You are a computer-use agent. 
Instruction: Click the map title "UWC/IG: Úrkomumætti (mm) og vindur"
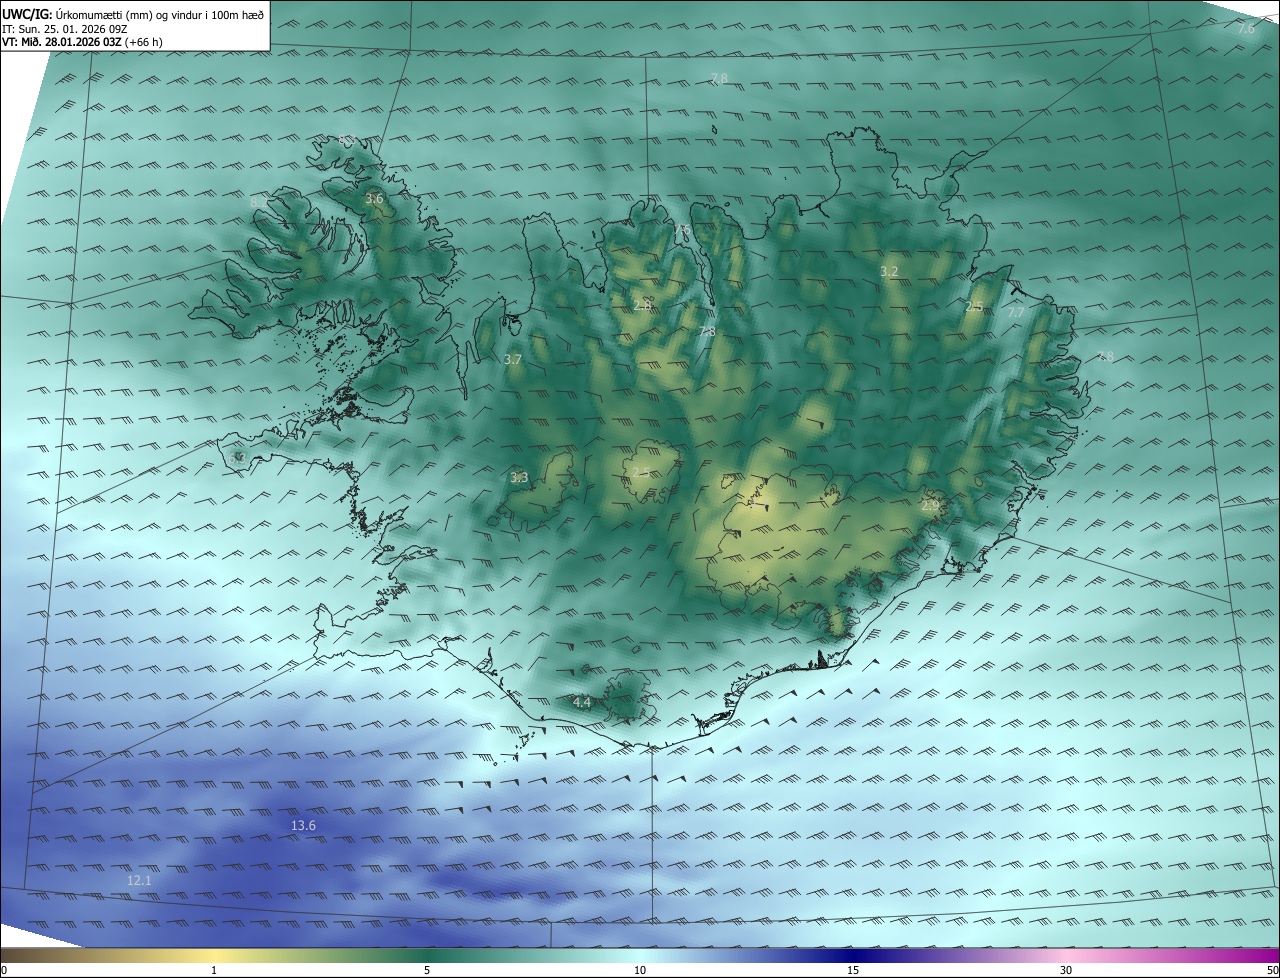[x=133, y=14]
